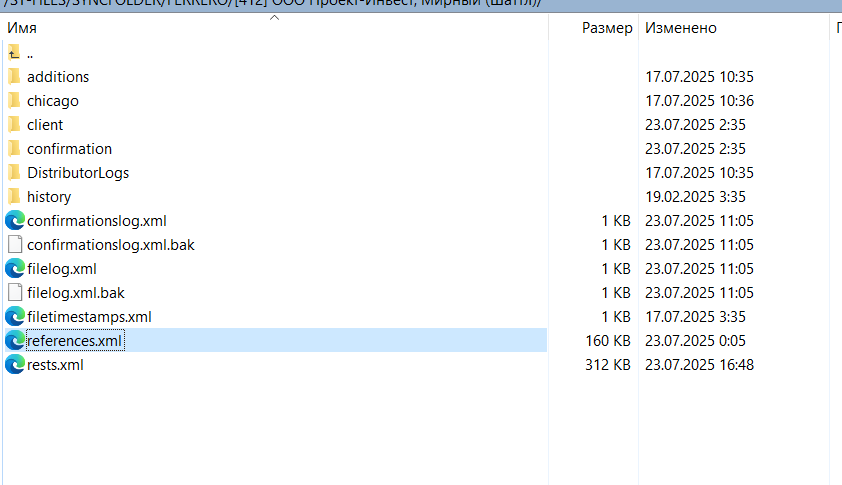Select the references.xml file name

point(75,341)
